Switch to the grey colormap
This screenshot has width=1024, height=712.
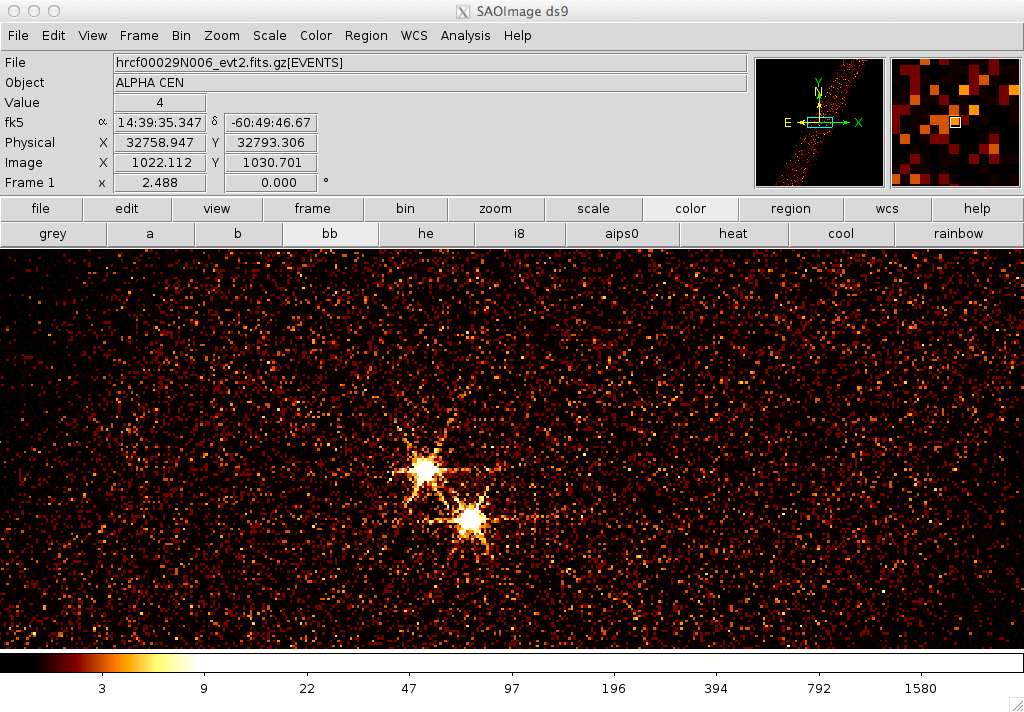point(53,234)
